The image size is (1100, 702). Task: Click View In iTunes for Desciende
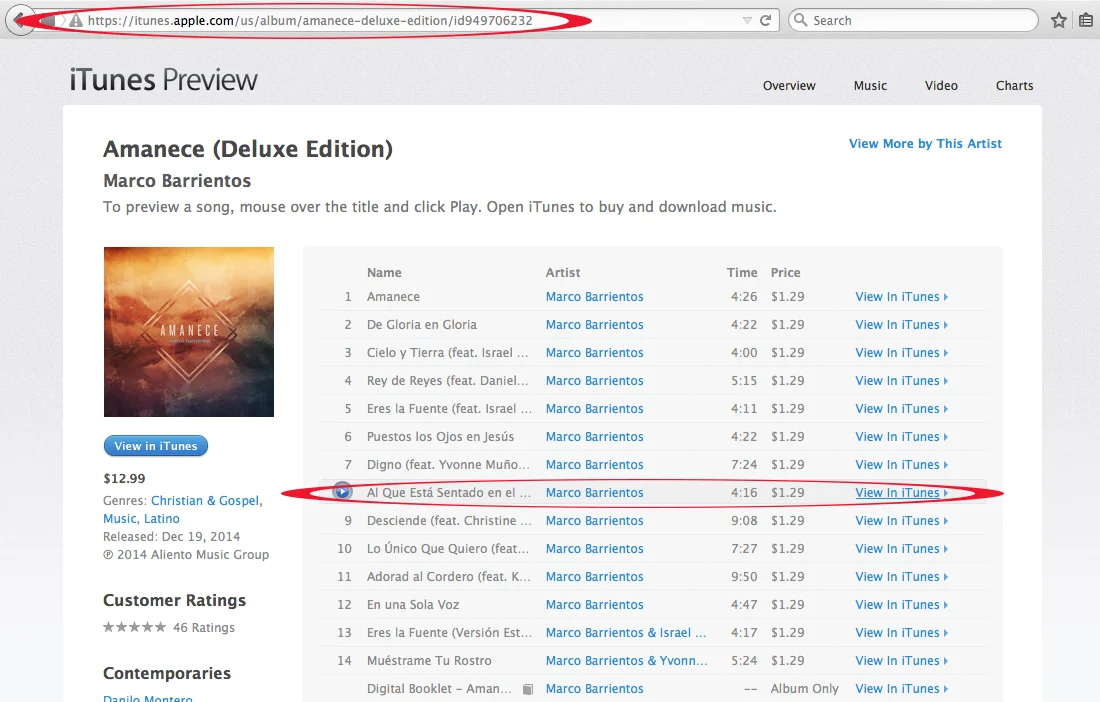[x=901, y=521]
